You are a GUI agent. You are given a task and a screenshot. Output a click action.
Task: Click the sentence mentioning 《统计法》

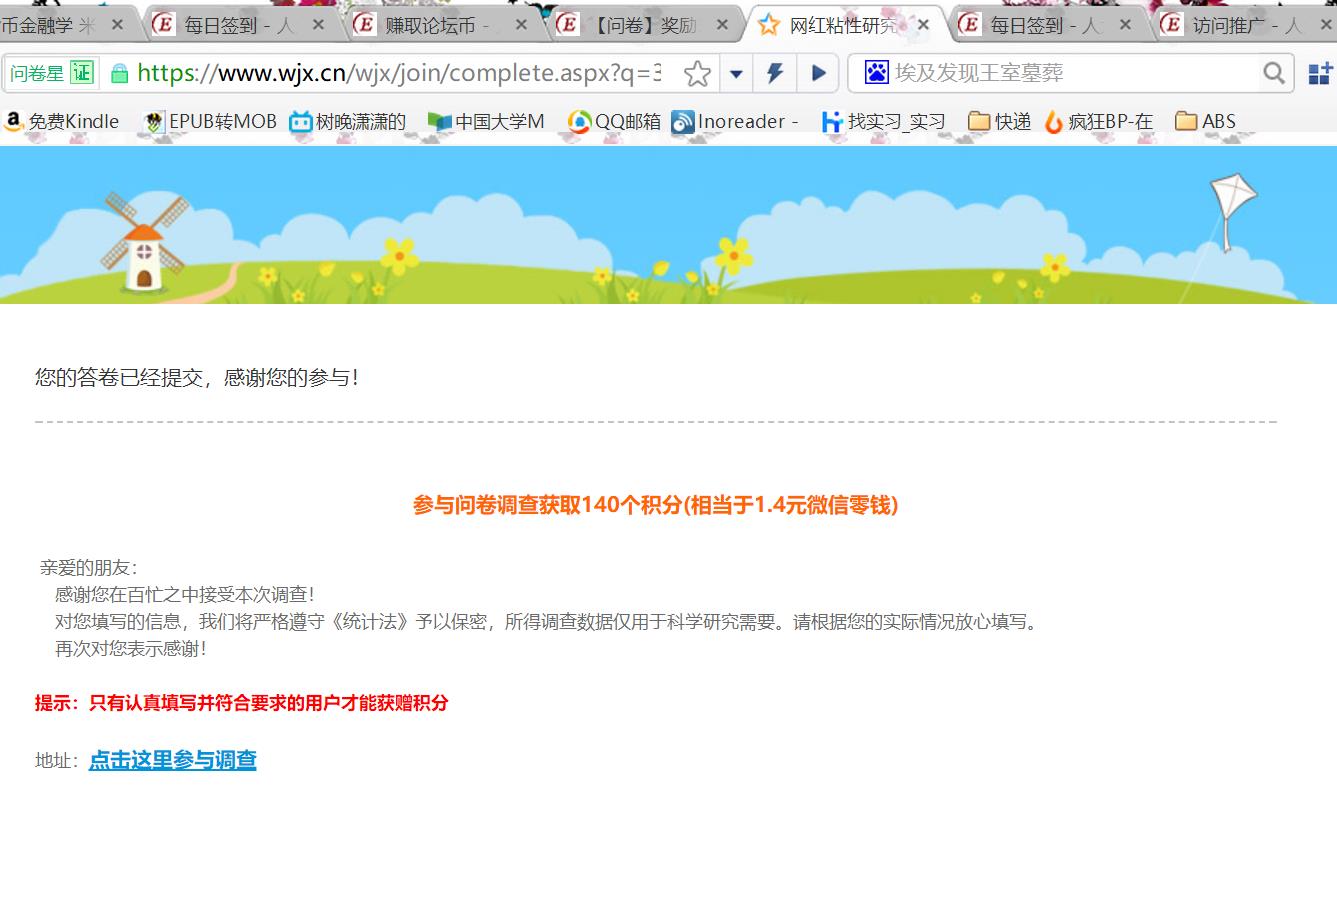click(547, 622)
